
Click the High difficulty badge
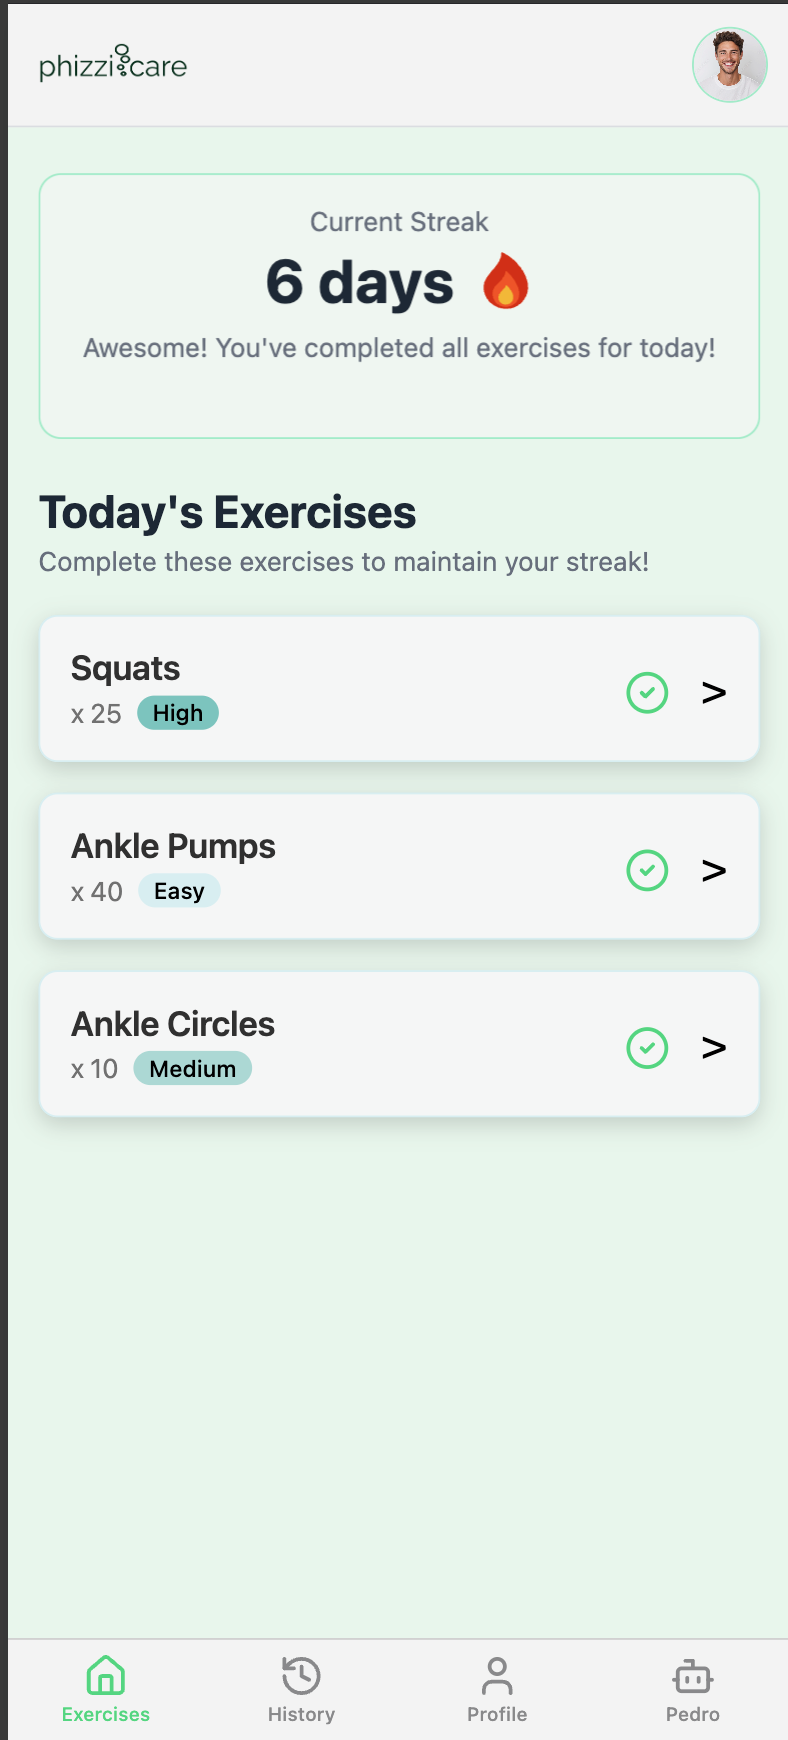[178, 713]
